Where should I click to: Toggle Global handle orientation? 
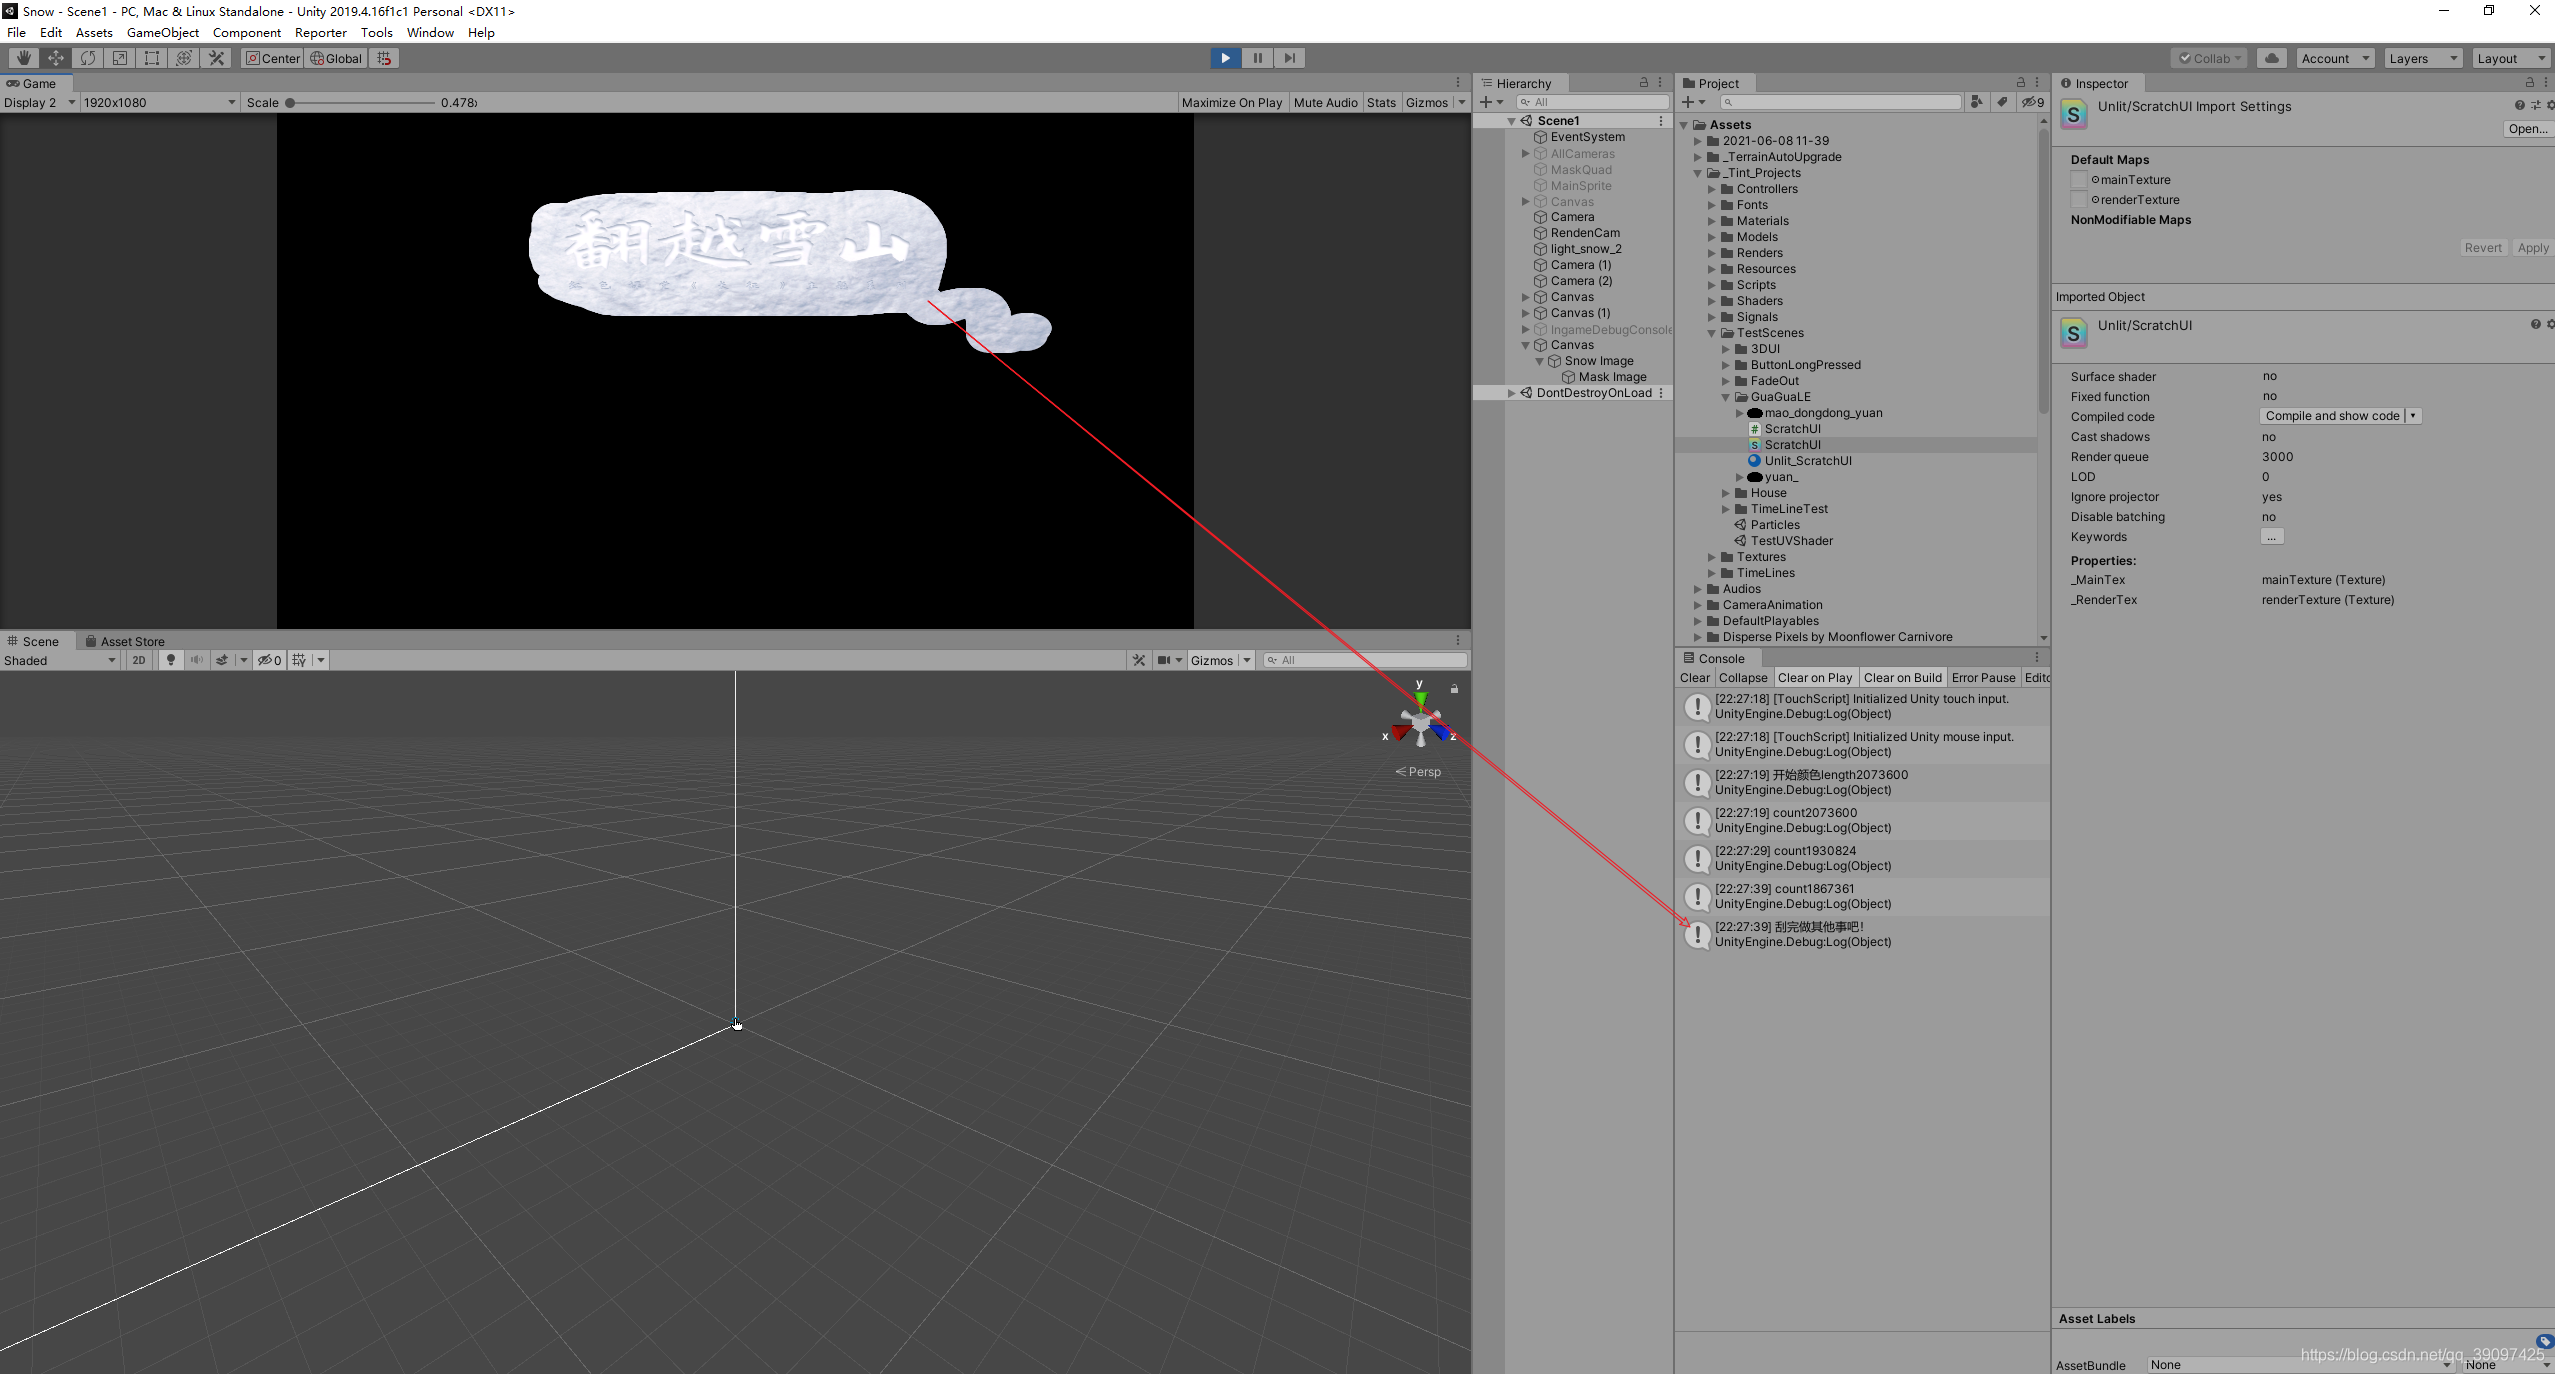tap(335, 58)
